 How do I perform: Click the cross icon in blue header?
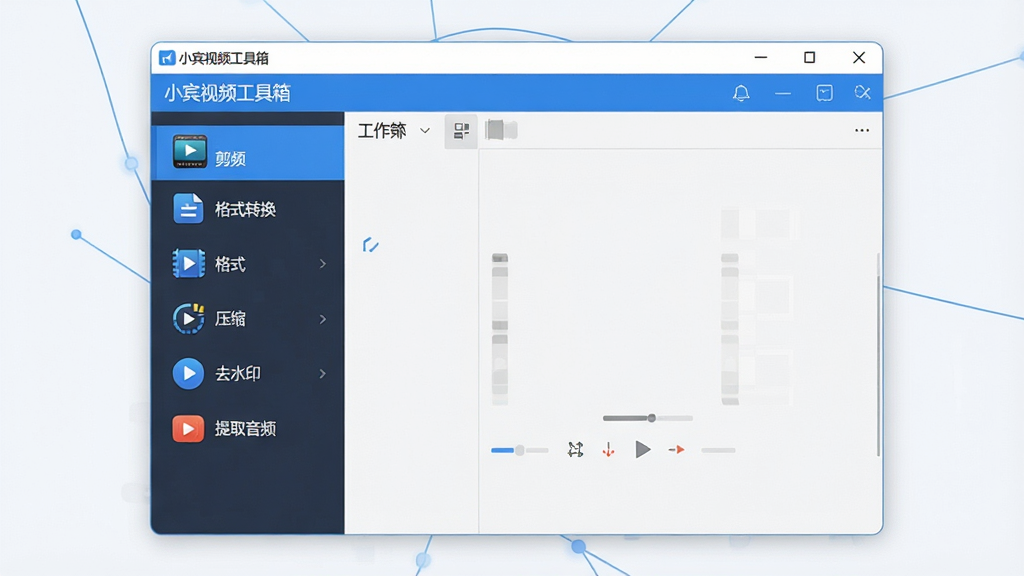[x=863, y=93]
